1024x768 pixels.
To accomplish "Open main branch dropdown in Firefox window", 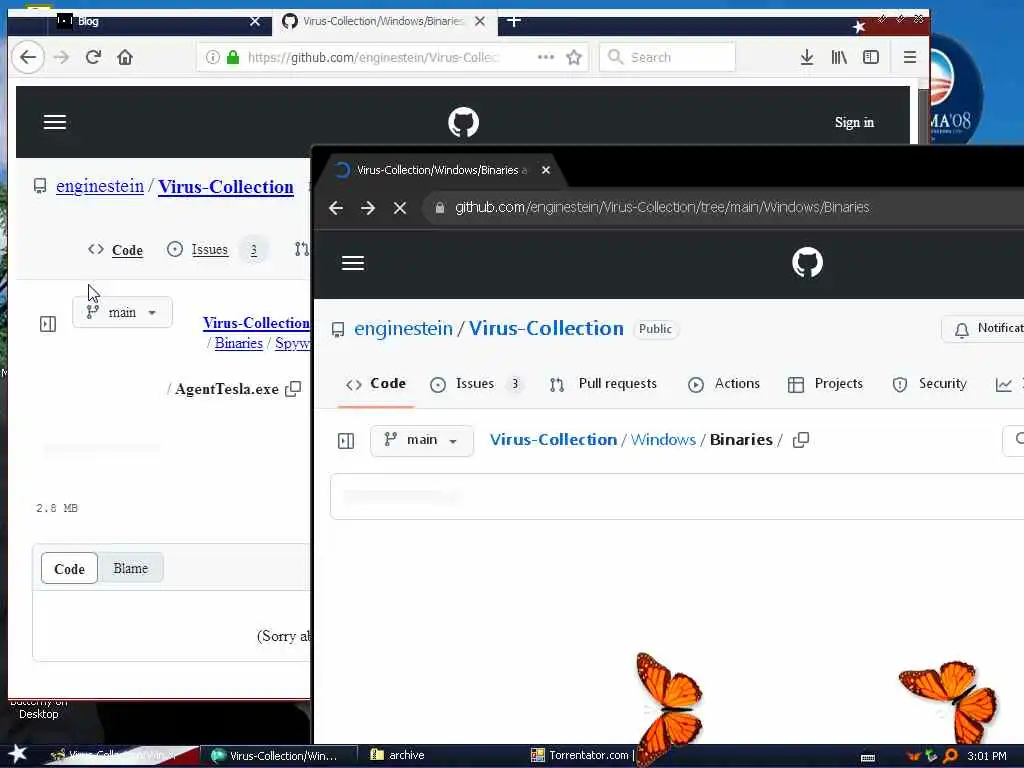I will pyautogui.click(x=122, y=312).
